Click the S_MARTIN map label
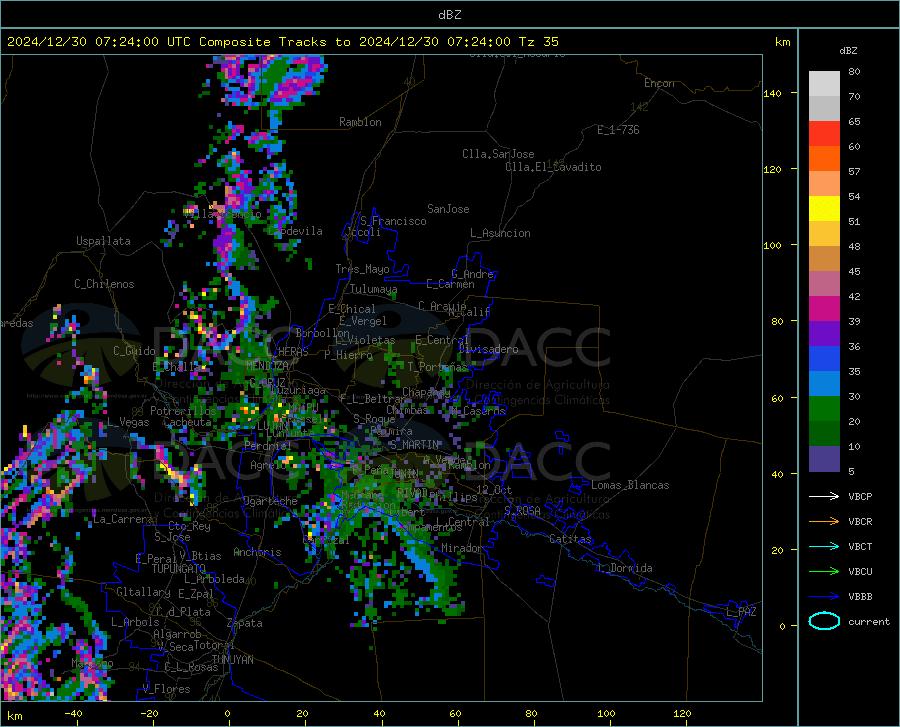The width and height of the screenshot is (900, 727). [414, 445]
